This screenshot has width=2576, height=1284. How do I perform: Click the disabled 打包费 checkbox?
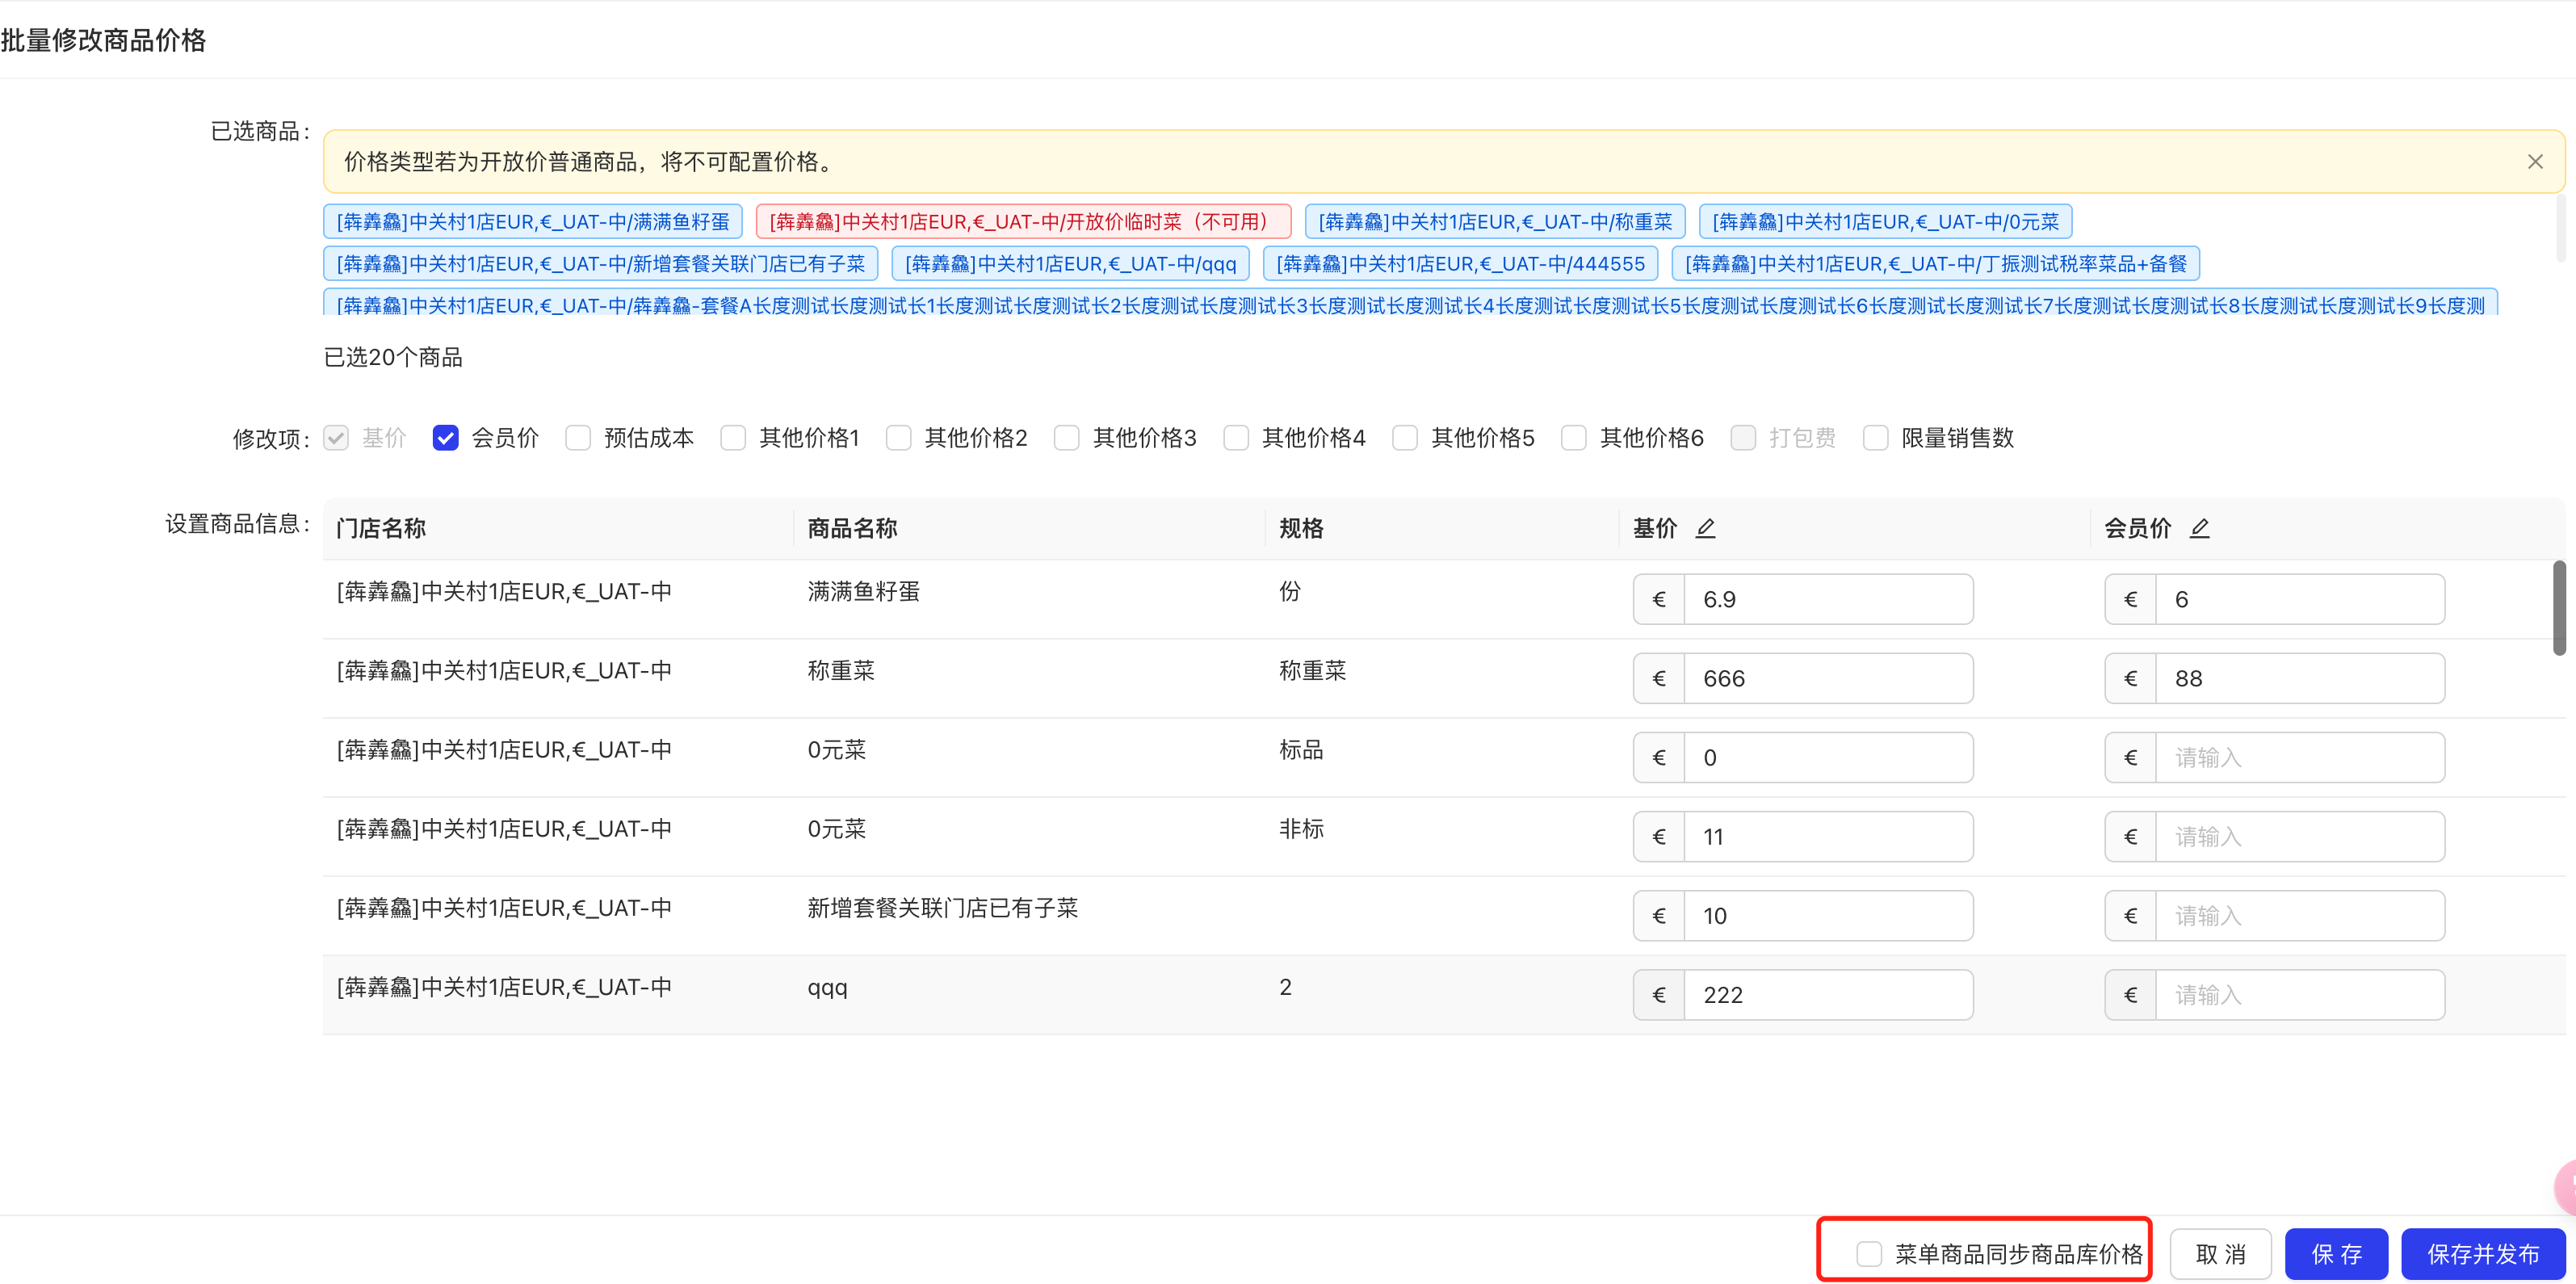[x=1743, y=438]
